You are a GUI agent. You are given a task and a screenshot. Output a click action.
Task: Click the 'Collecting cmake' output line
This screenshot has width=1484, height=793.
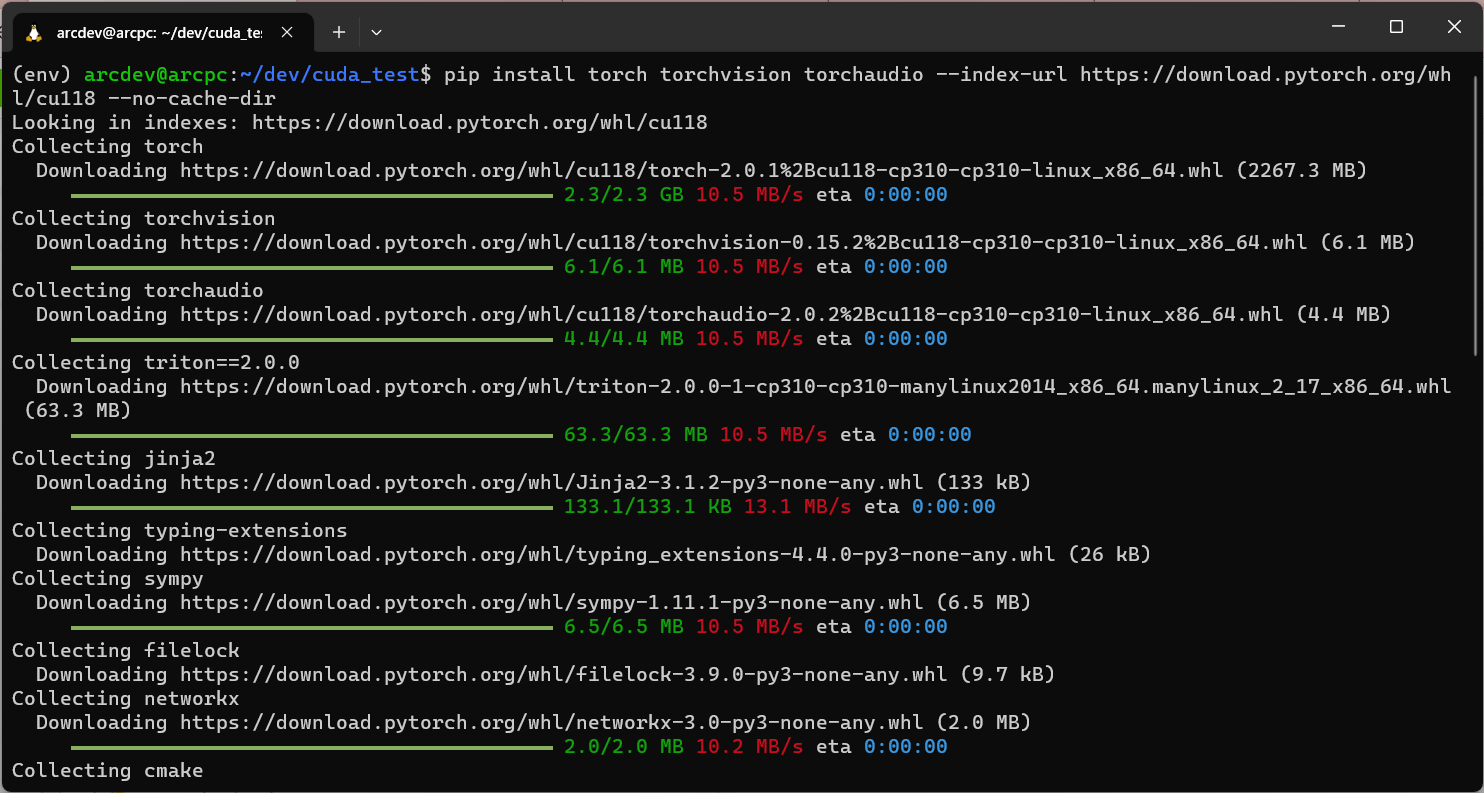(107, 770)
